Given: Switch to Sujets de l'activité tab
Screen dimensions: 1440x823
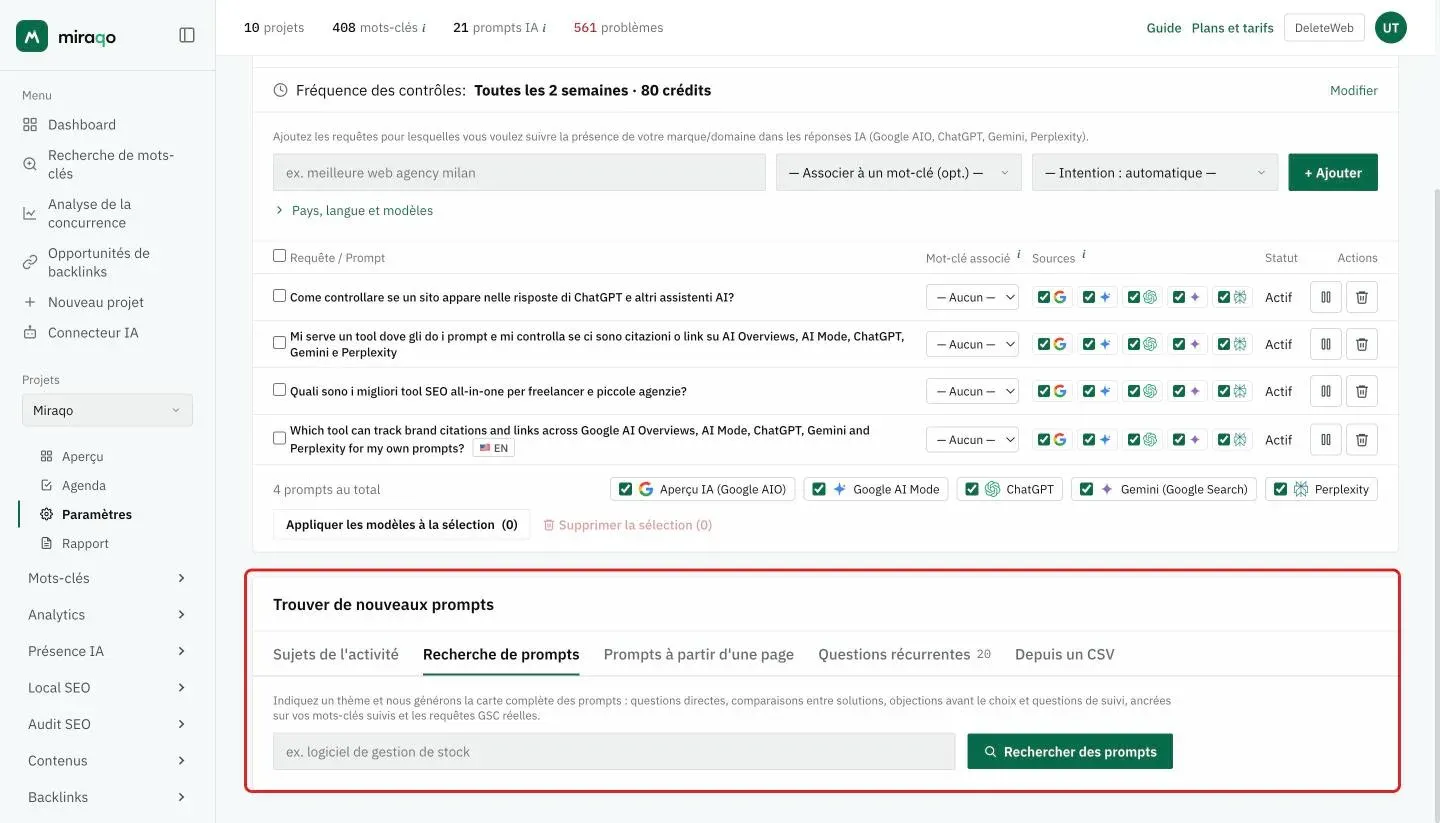Looking at the screenshot, I should tap(336, 654).
